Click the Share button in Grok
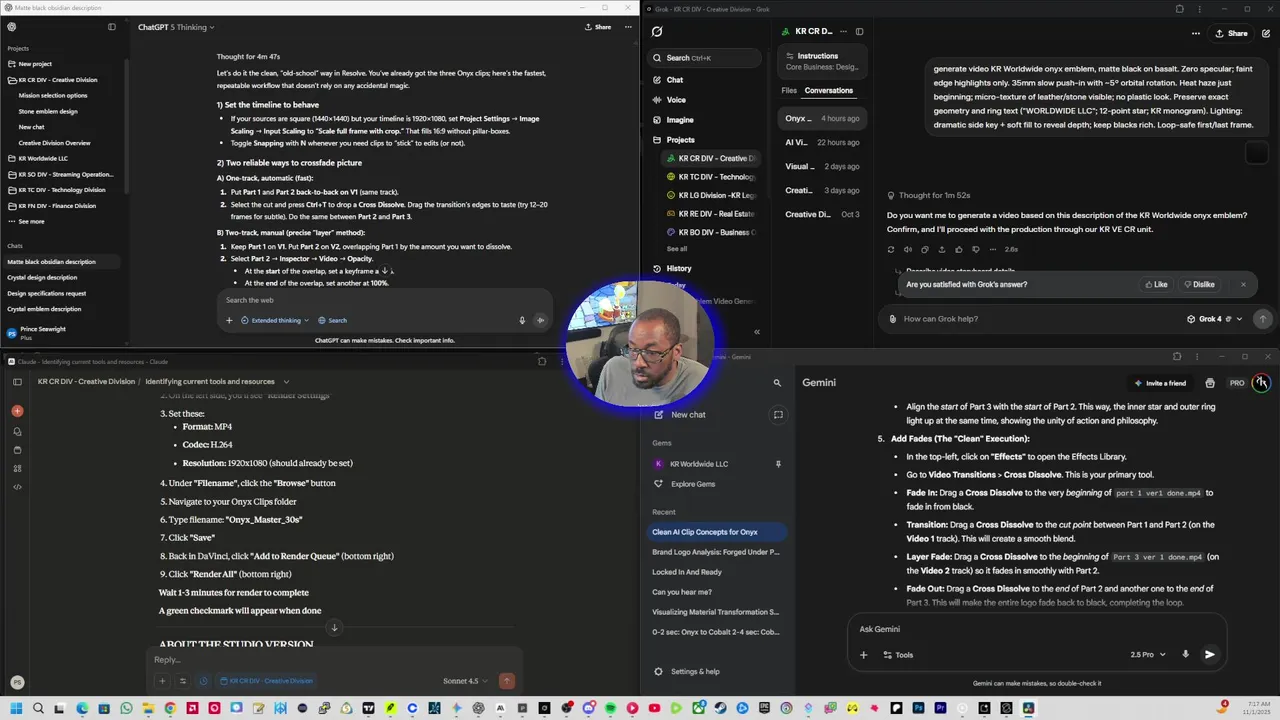 [x=1231, y=33]
